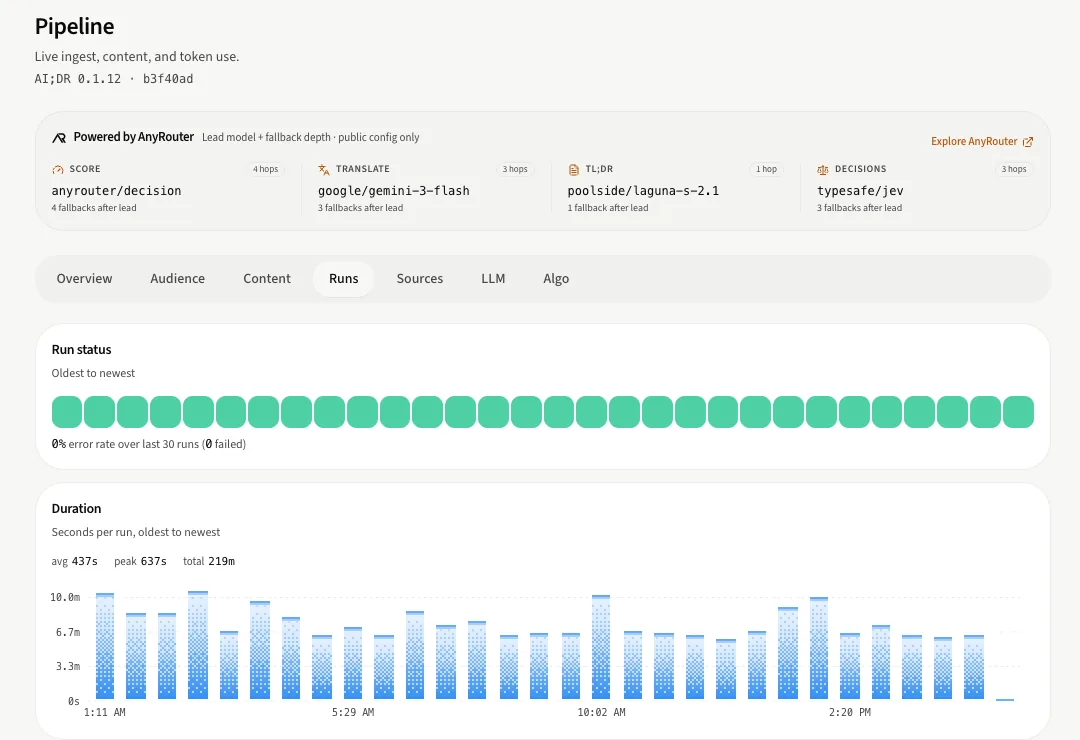The width and height of the screenshot is (1080, 740).
Task: Go to the Sources tab
Action: pyautogui.click(x=419, y=278)
